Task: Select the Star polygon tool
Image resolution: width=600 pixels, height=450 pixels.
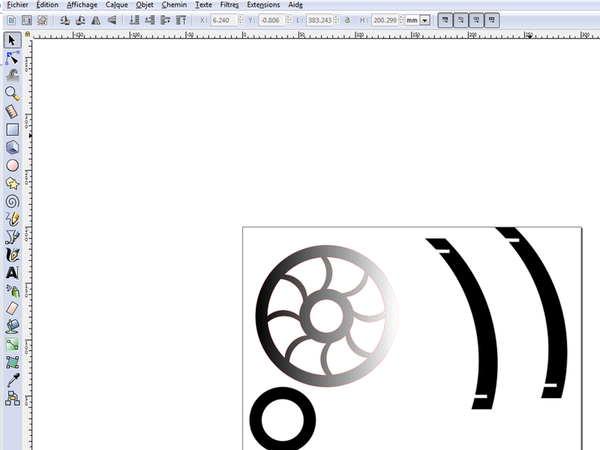Action: pos(12,183)
